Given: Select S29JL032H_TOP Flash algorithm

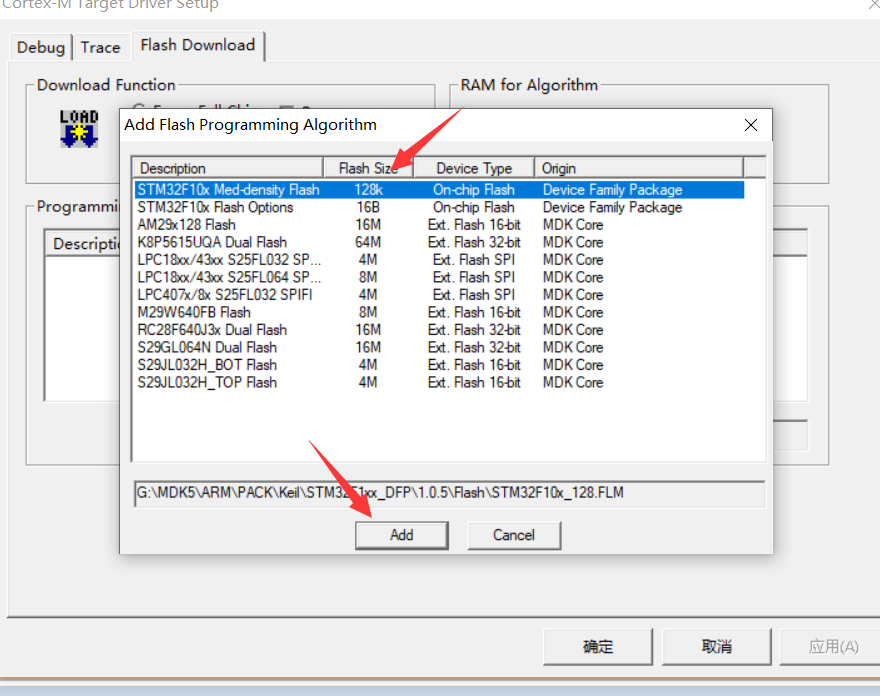Looking at the screenshot, I should 439,382.
